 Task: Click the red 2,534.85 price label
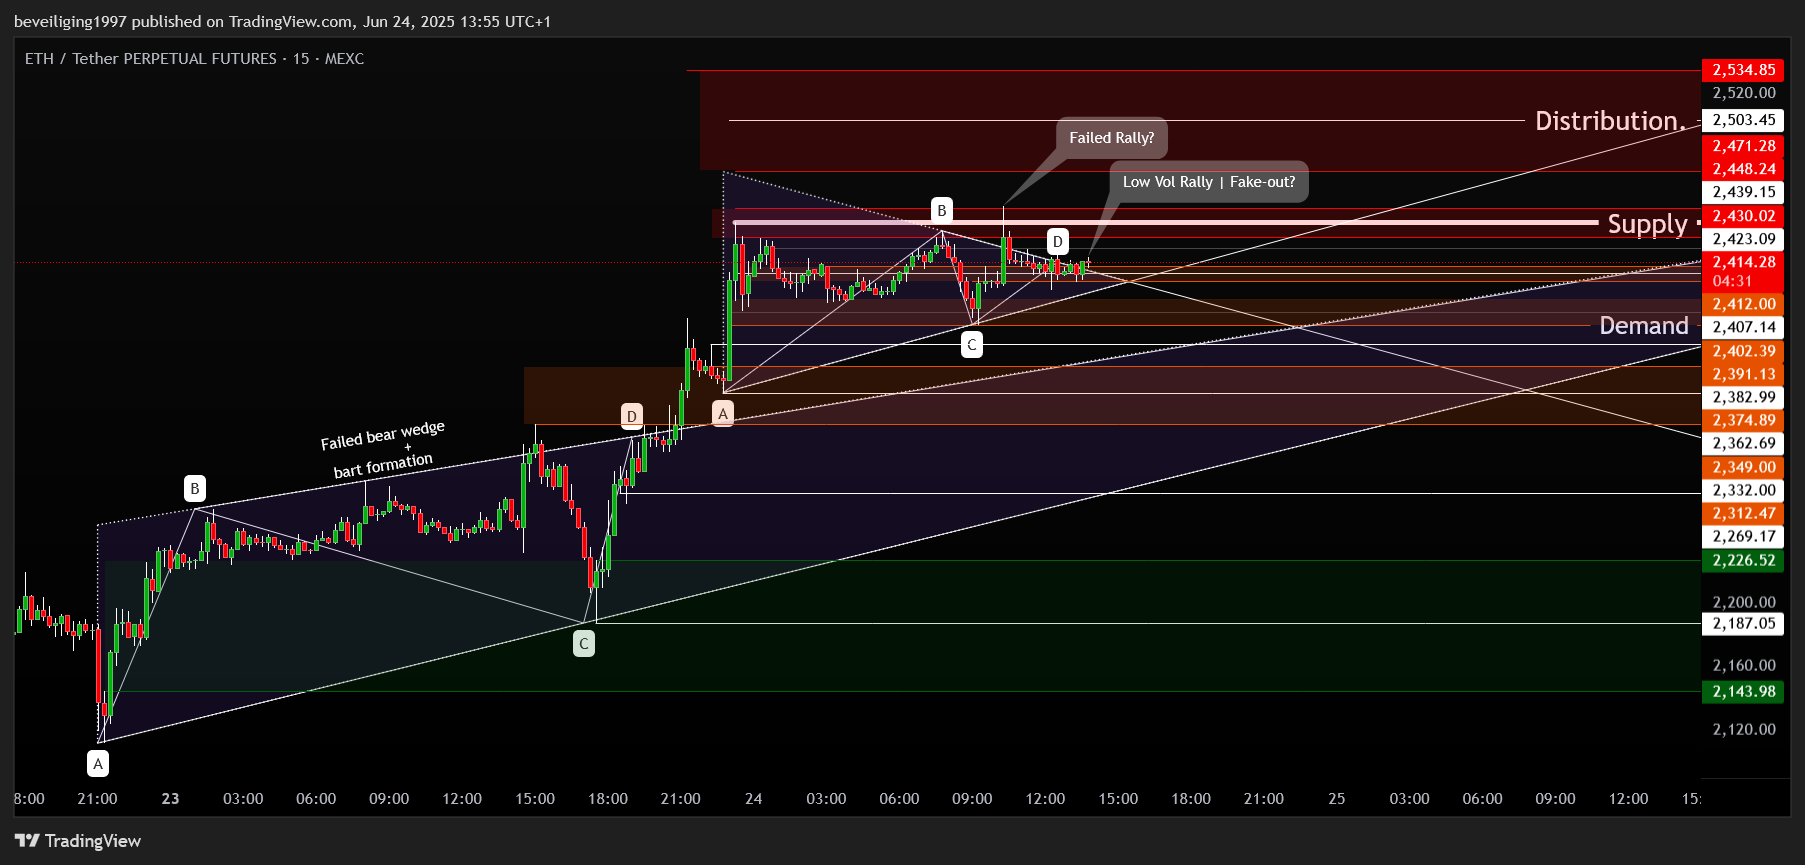[x=1743, y=70]
